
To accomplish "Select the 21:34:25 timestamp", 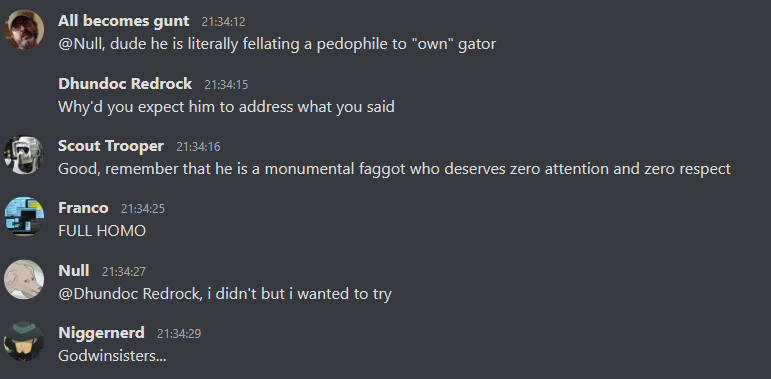I will (143, 209).
